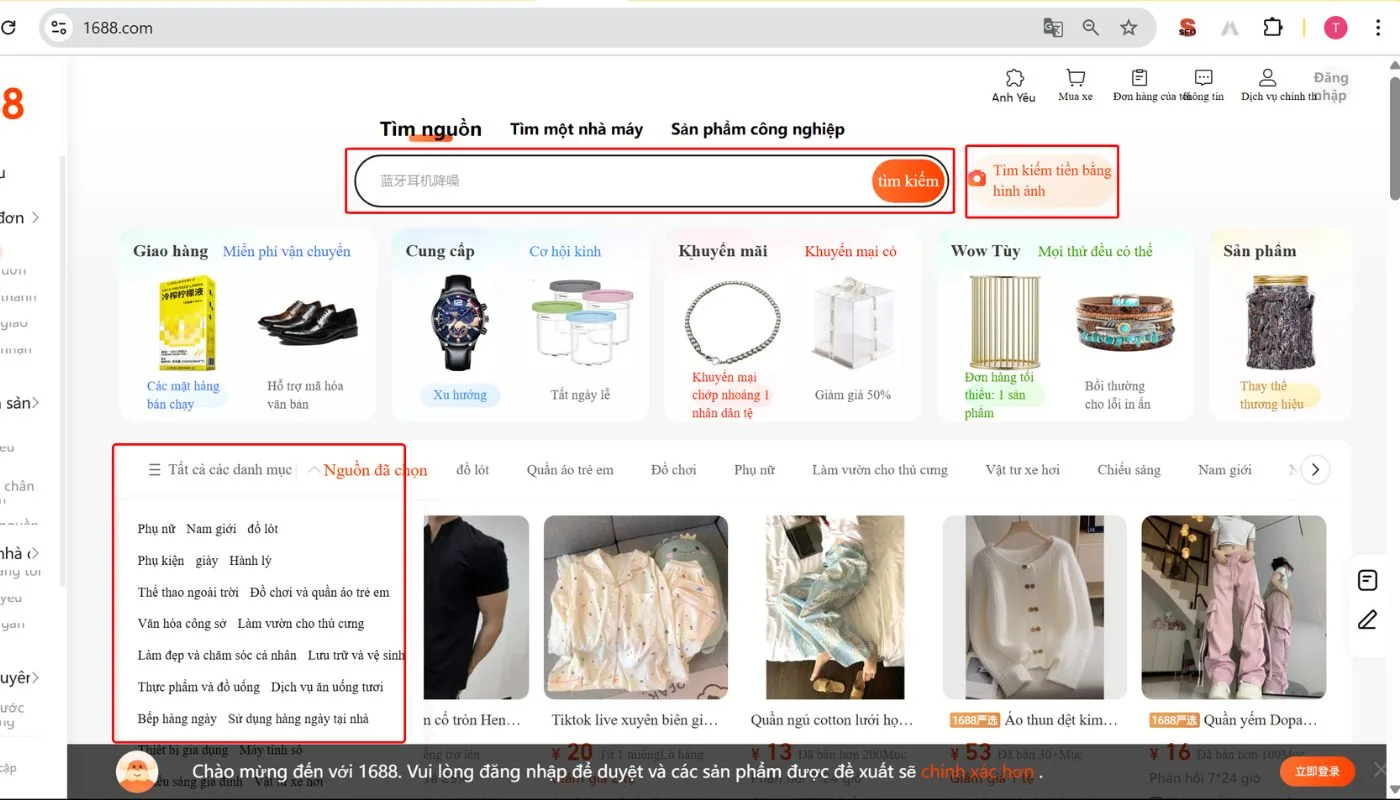This screenshot has width=1400, height=800.
Task: Click the search input field
Action: 613,181
